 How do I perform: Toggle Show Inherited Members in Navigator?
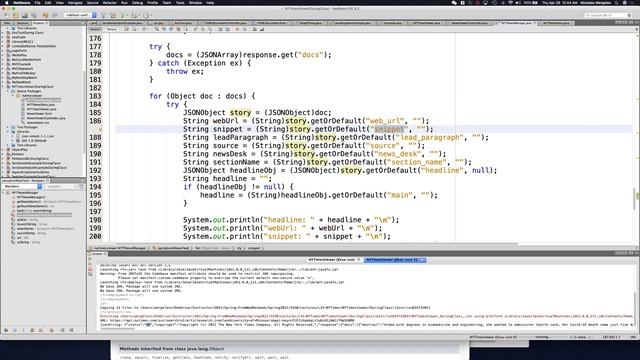(x=6, y=330)
